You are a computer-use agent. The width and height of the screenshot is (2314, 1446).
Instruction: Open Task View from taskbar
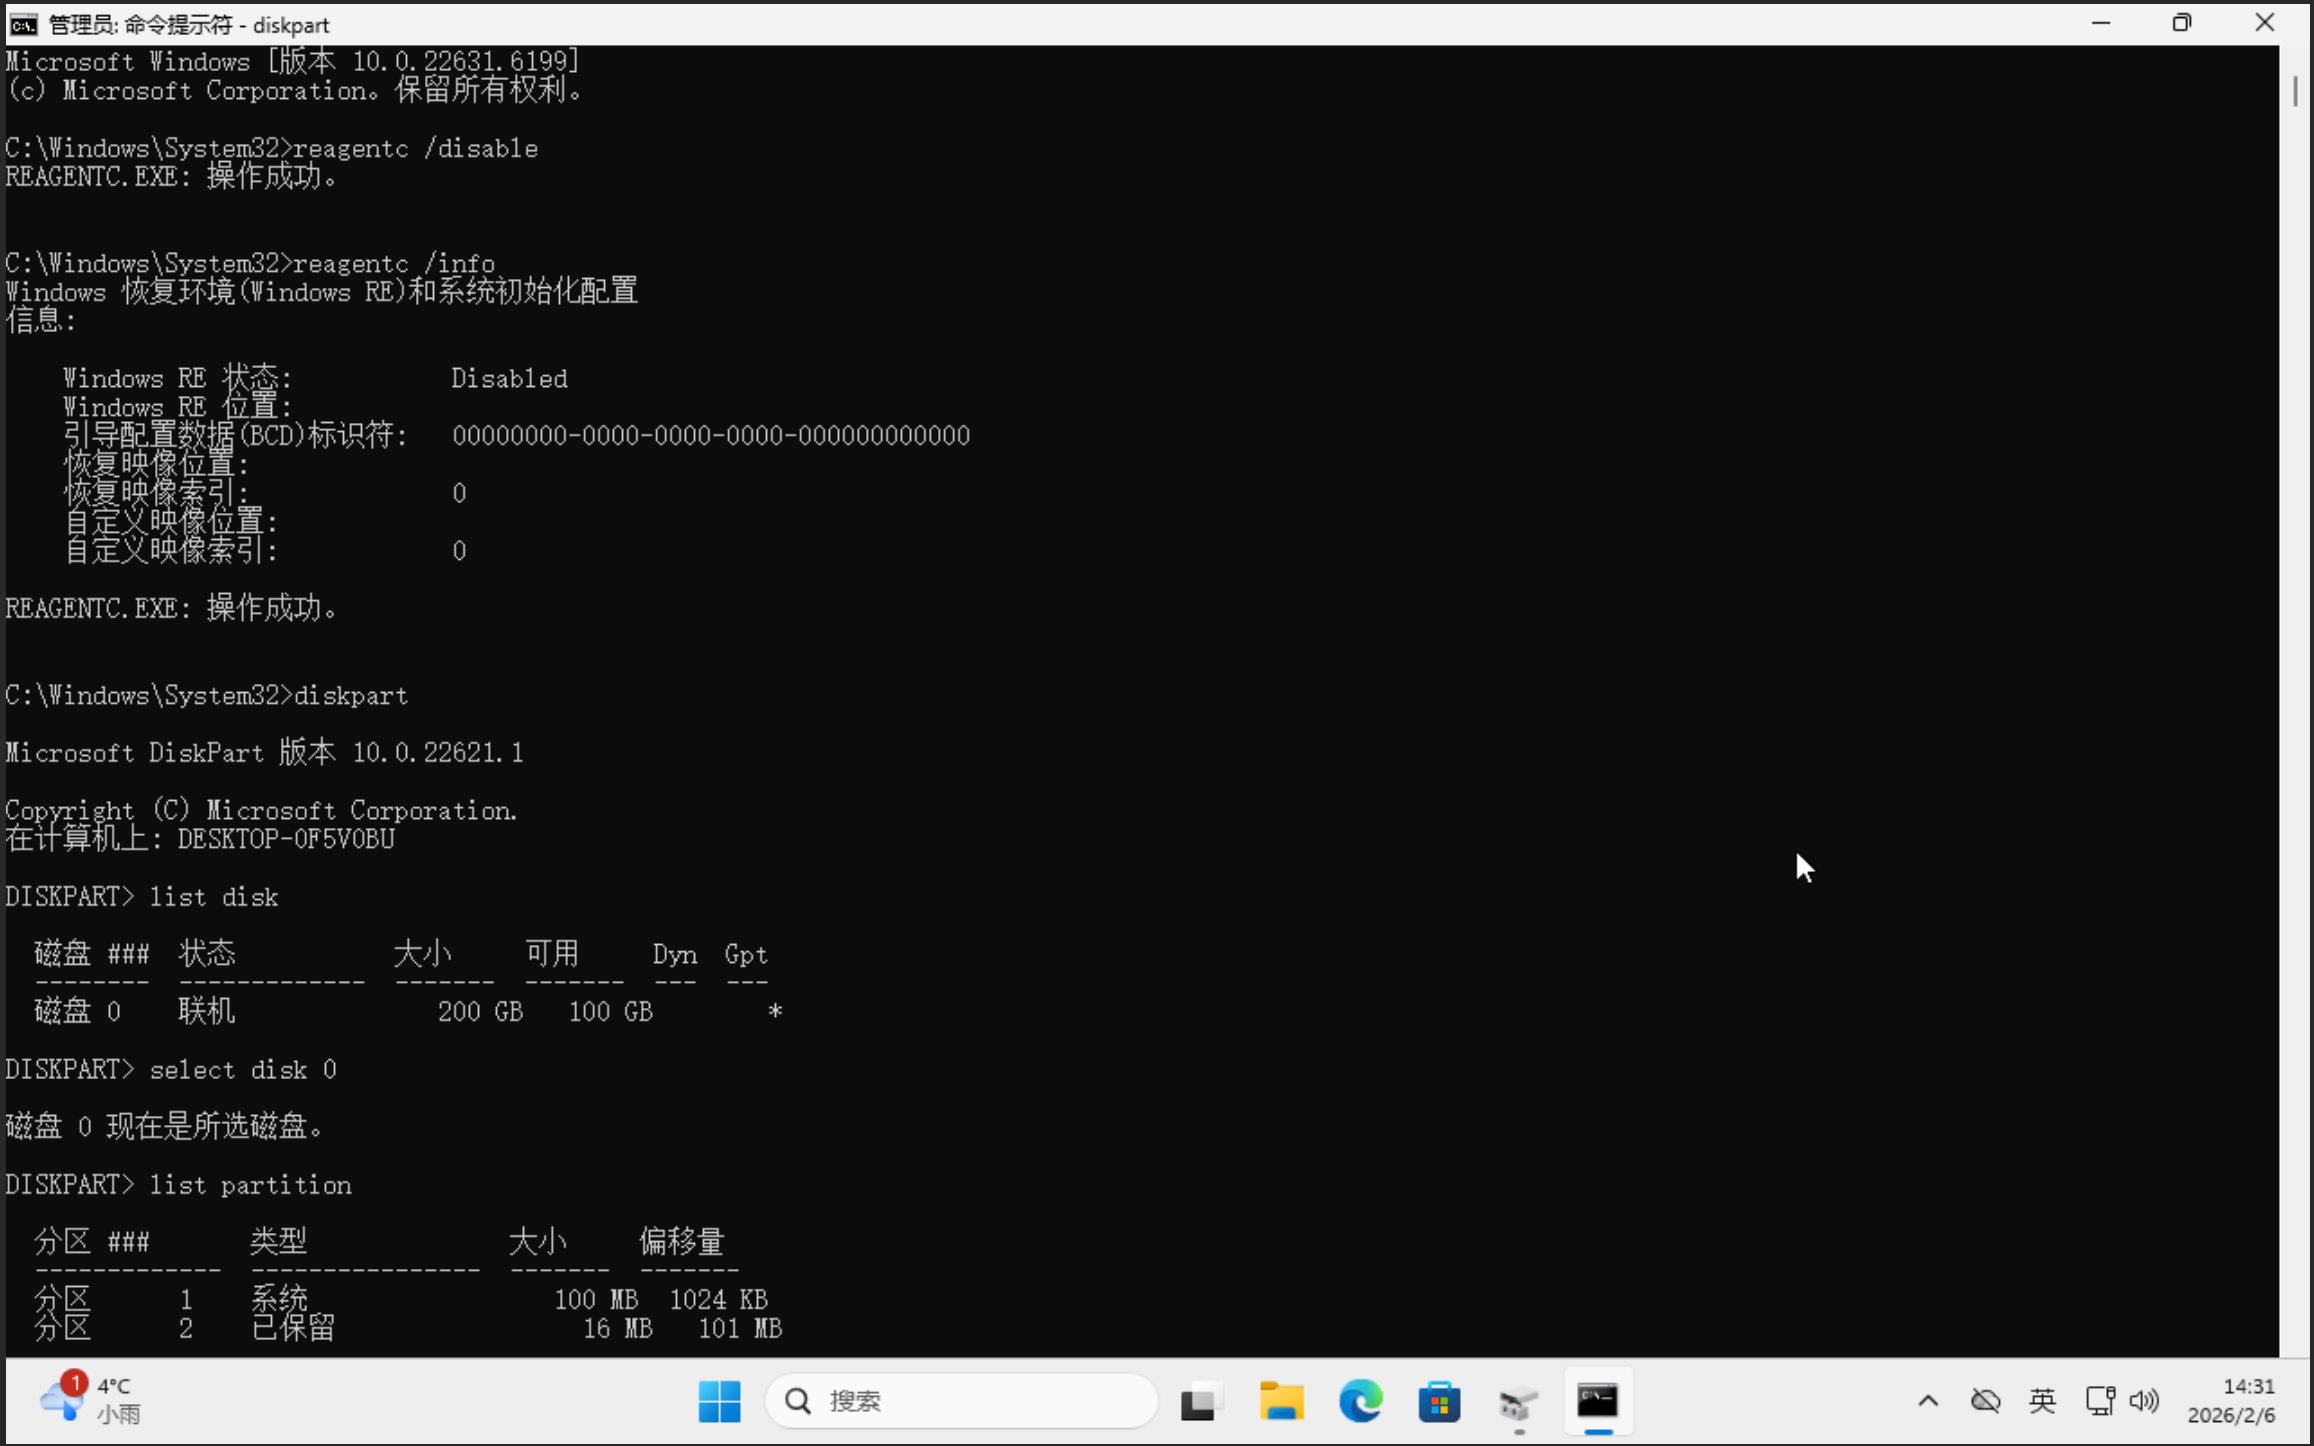click(x=1199, y=1401)
